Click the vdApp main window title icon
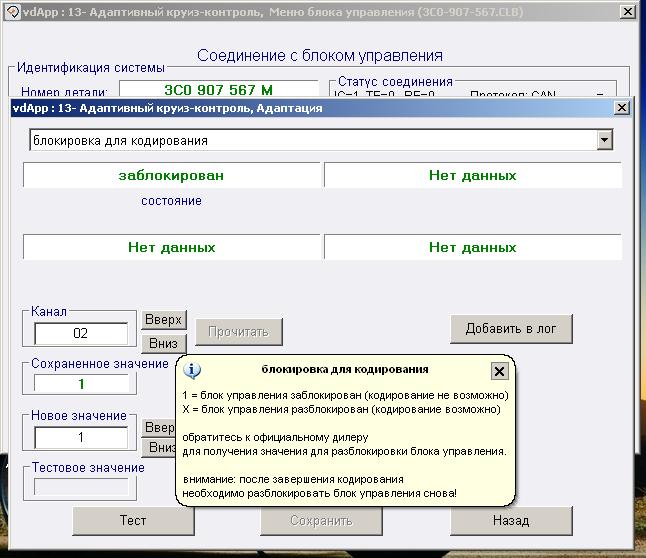 point(12,12)
